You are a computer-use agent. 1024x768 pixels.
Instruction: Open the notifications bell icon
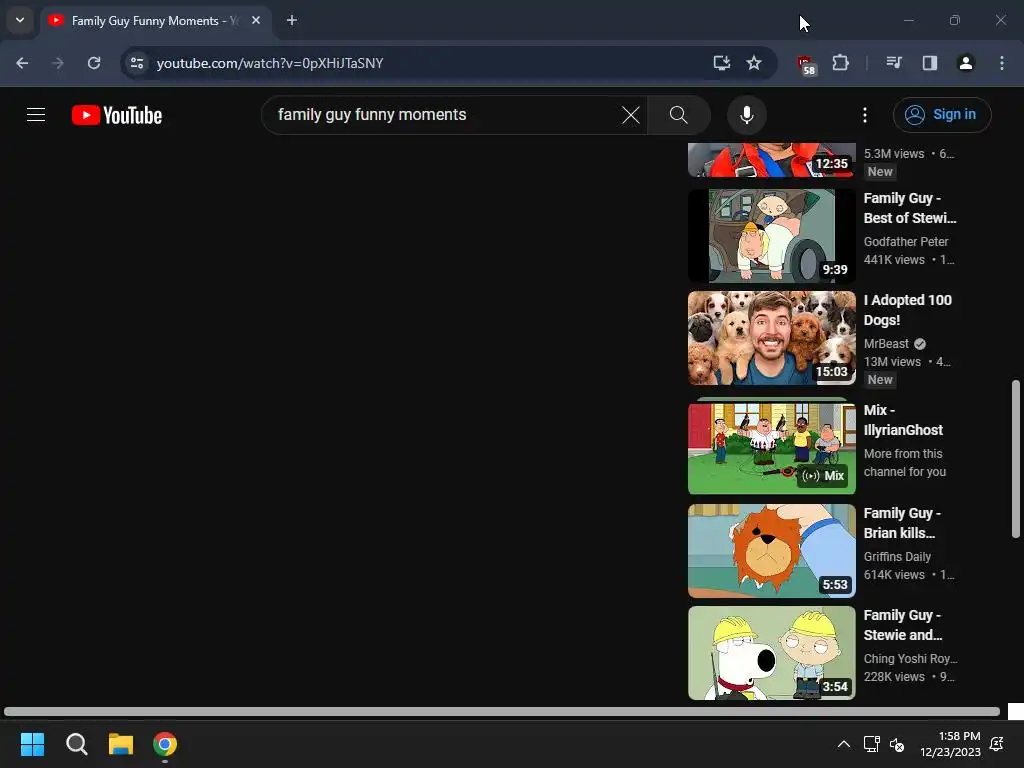(x=997, y=744)
